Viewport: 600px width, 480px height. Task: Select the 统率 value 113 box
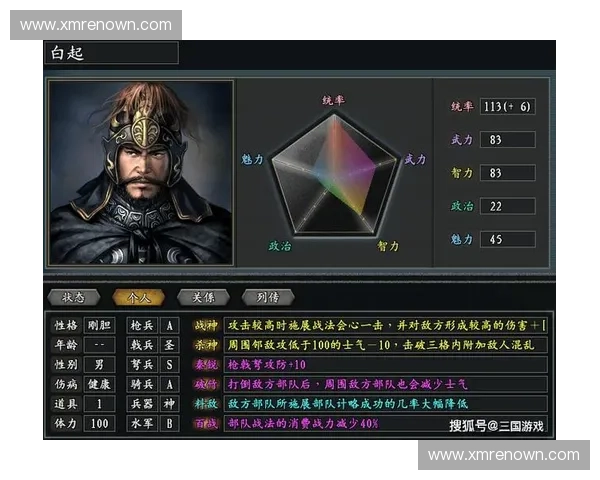tap(507, 106)
